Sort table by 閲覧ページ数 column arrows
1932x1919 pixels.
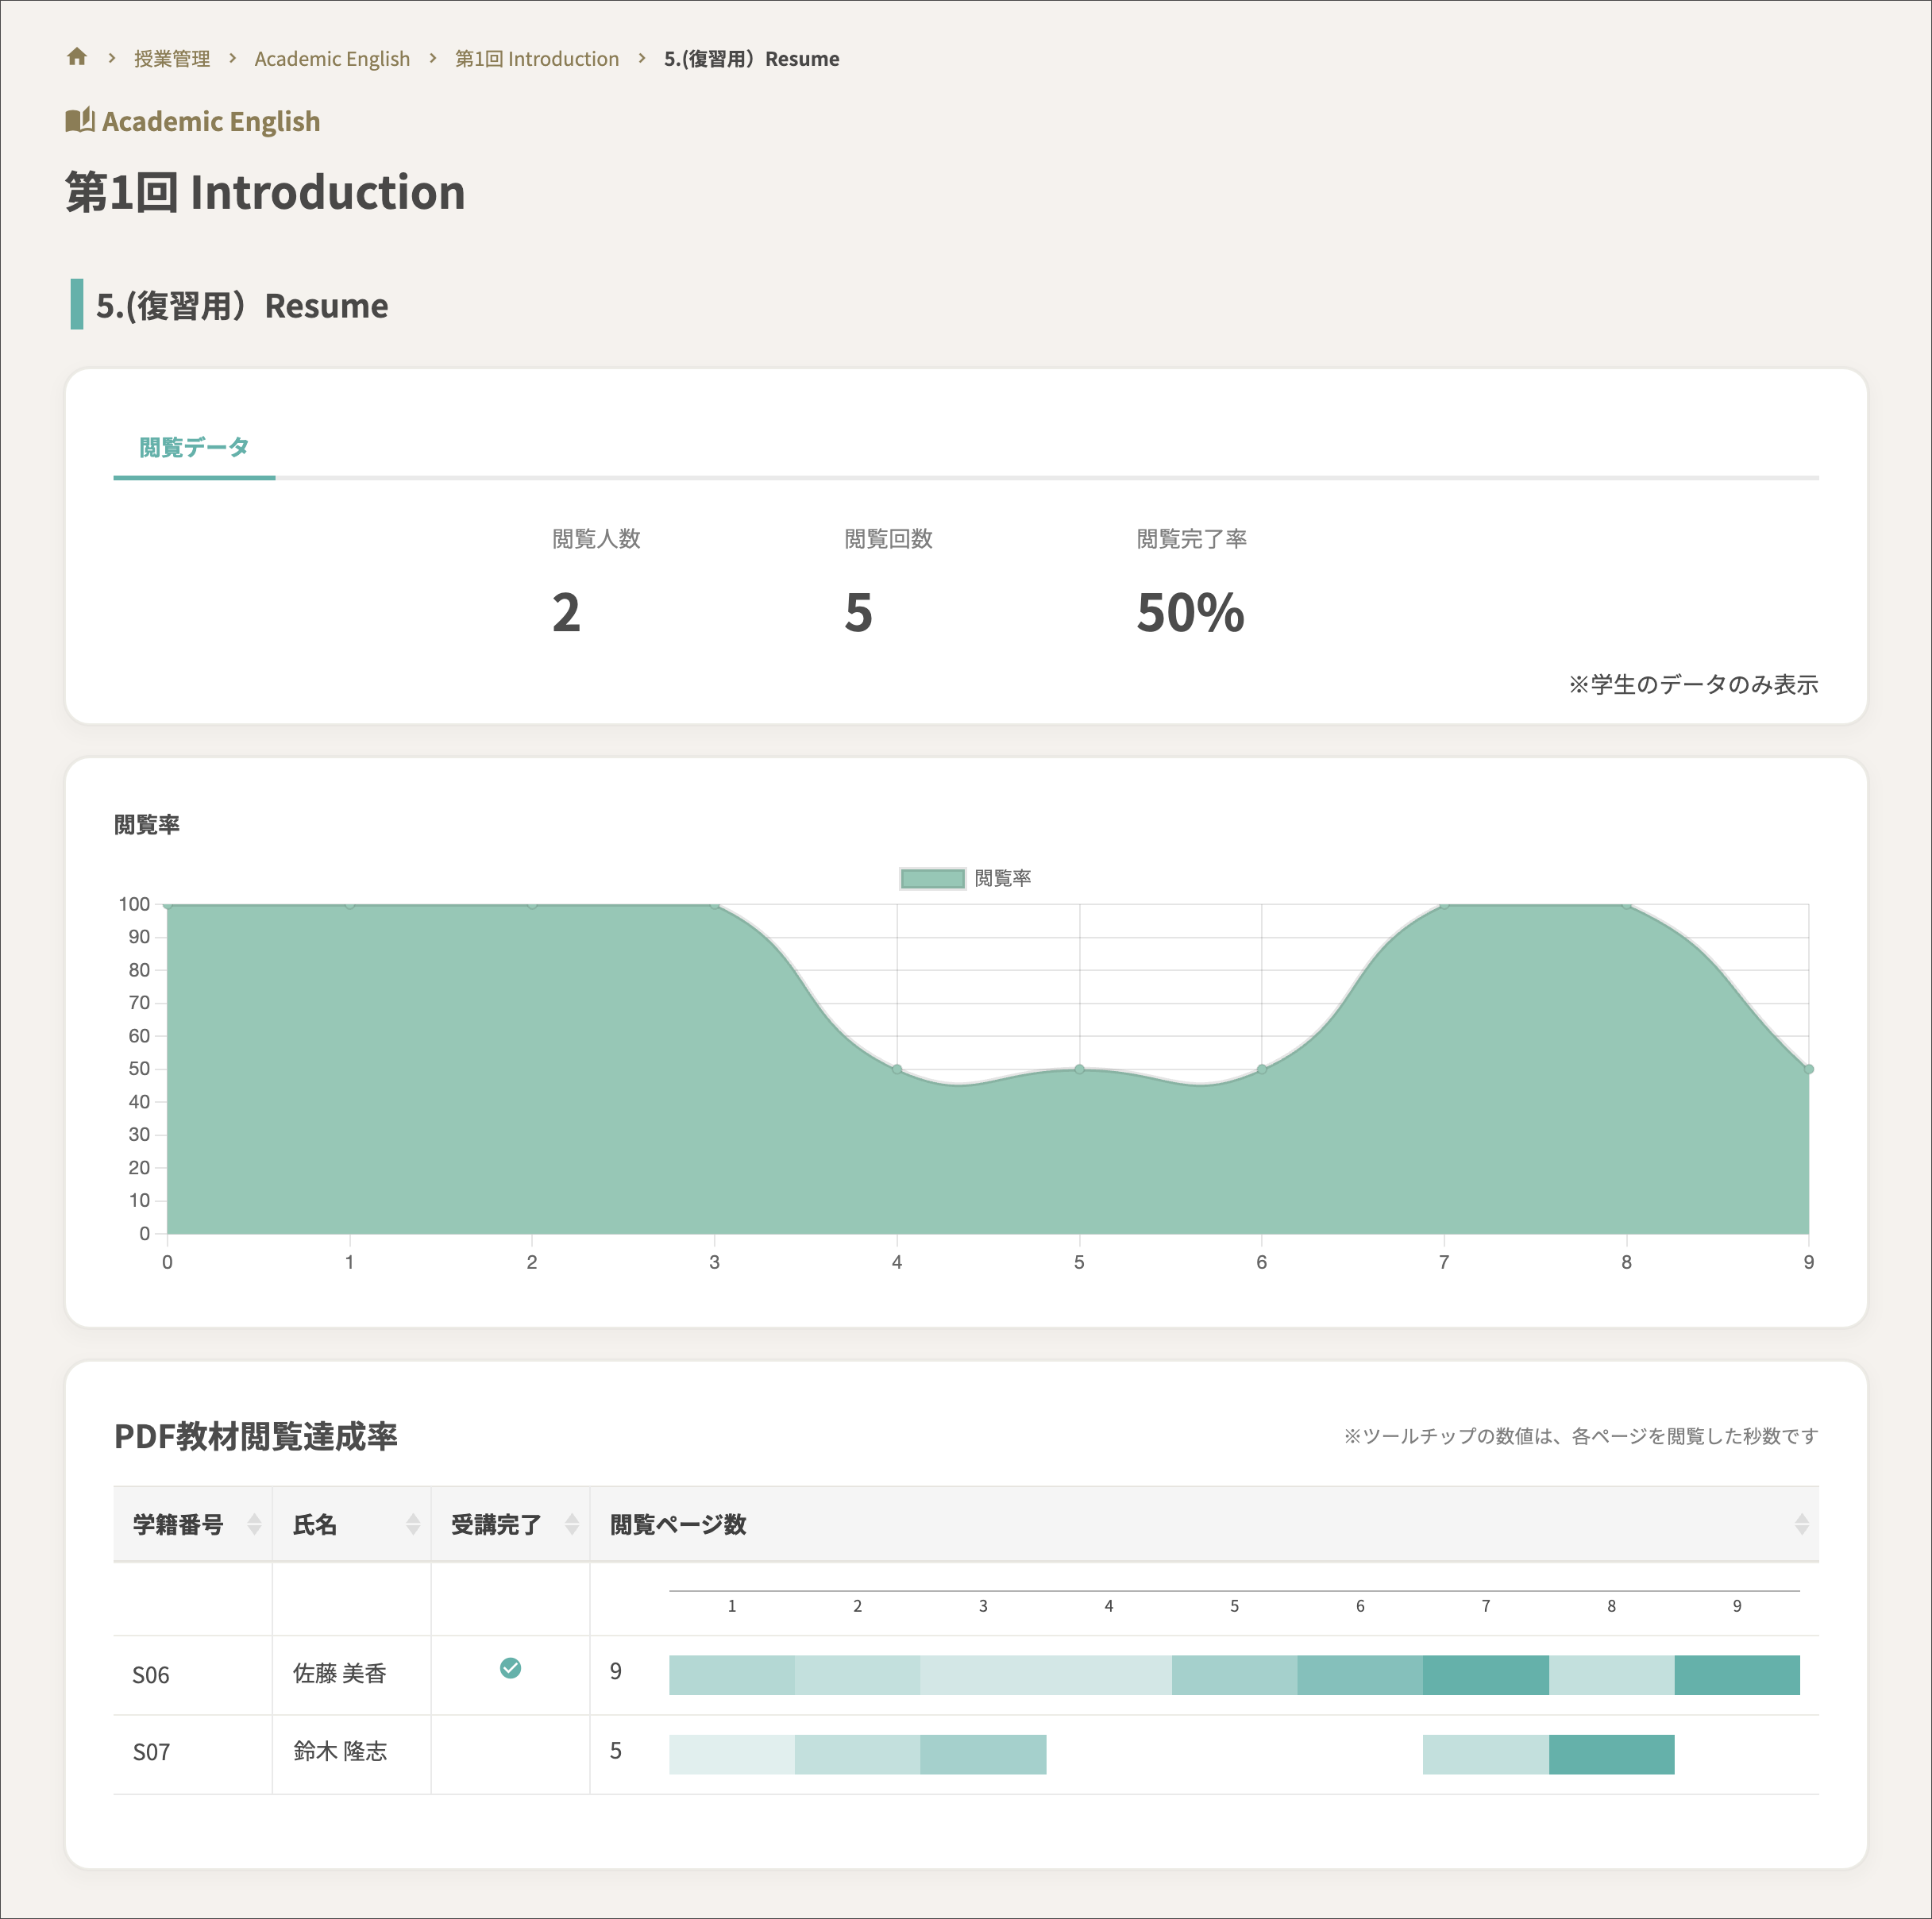1801,1524
